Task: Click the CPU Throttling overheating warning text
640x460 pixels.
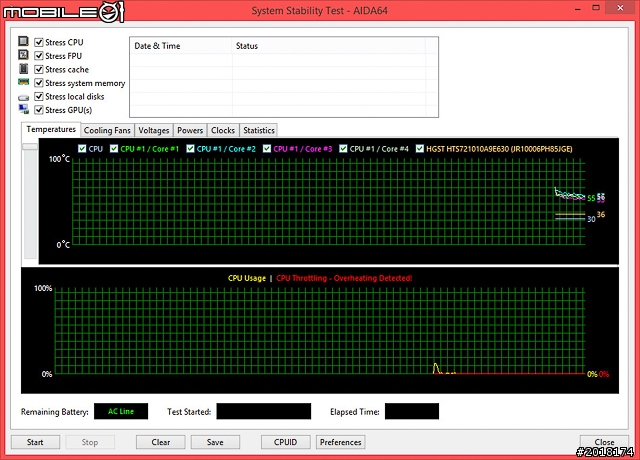Action: [x=344, y=278]
